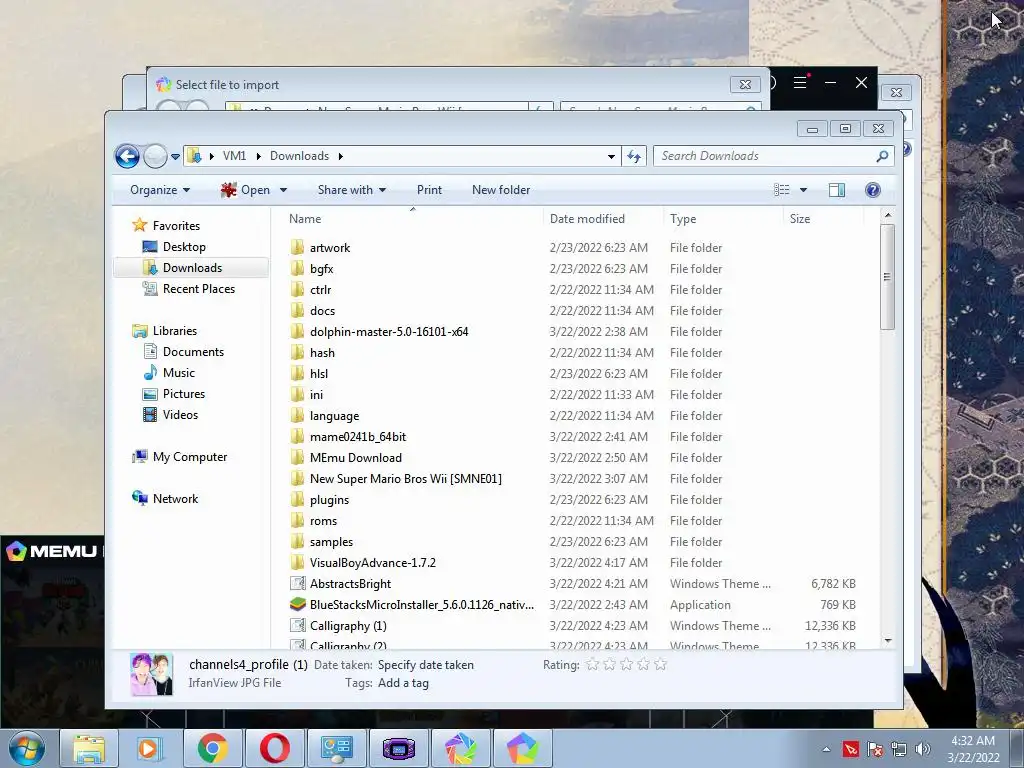The image size is (1024, 768).
Task: Click the refresh button beside address bar
Action: tap(633, 156)
